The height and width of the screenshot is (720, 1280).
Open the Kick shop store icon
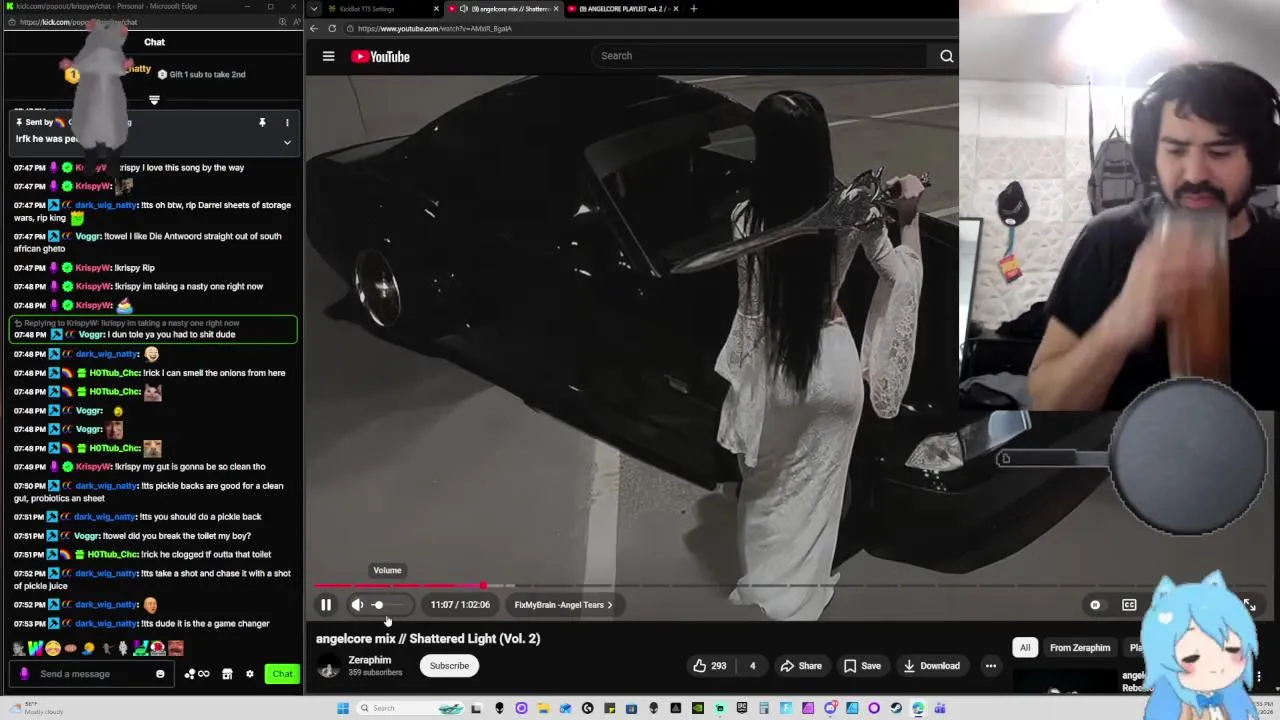pyautogui.click(x=227, y=674)
